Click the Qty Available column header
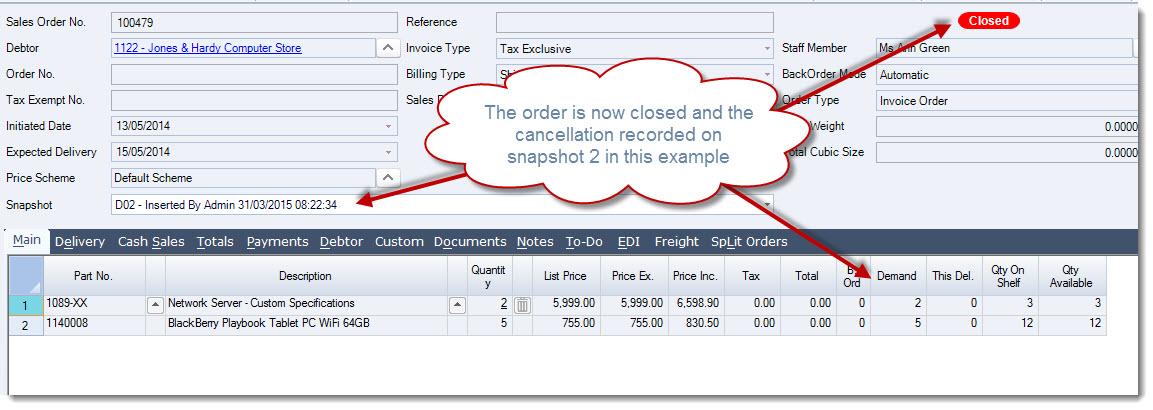The width and height of the screenshot is (1153, 410). [x=1071, y=276]
